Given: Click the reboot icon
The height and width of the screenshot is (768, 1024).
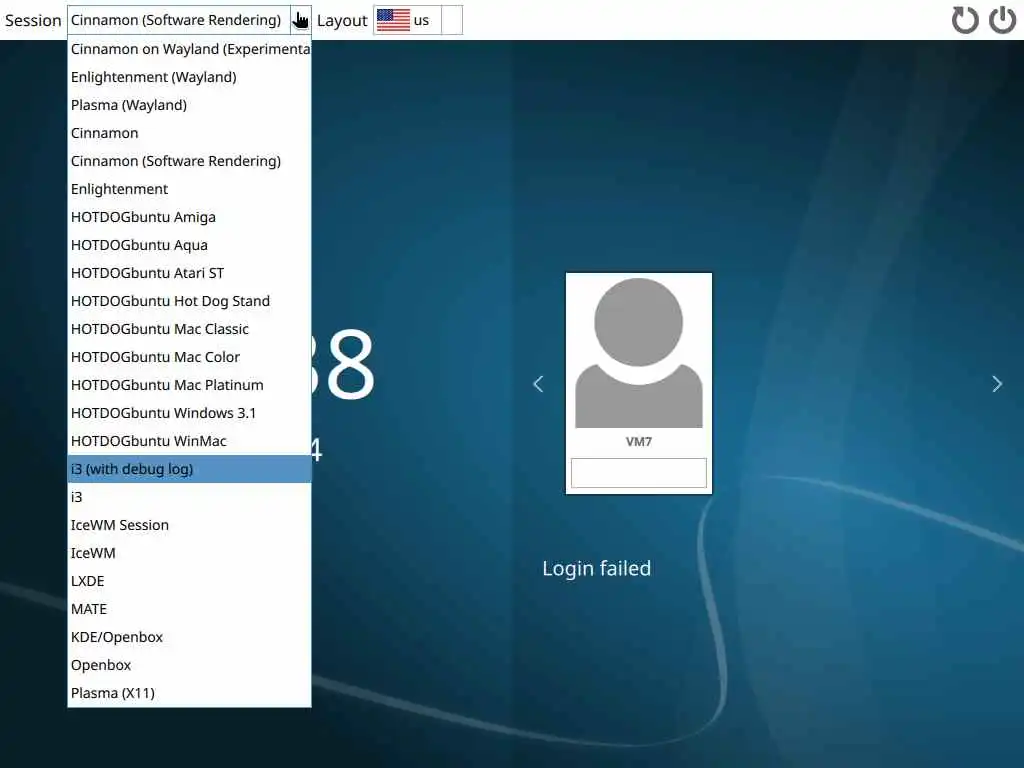Looking at the screenshot, I should [x=965, y=20].
